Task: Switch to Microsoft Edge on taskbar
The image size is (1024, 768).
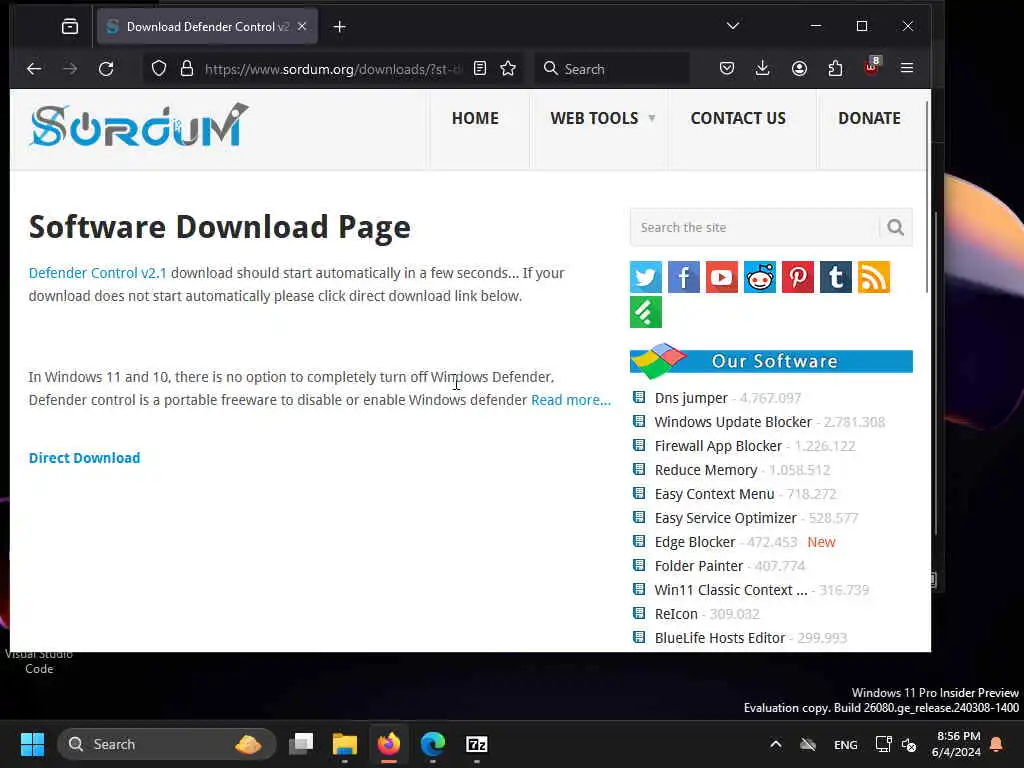Action: (x=433, y=744)
